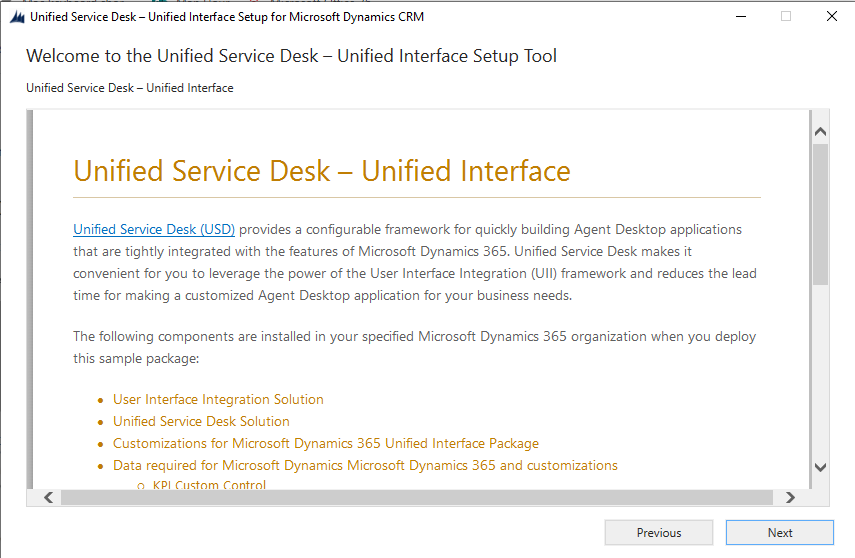Viewport: 855px width, 558px height.
Task: Select 'User Interface Integration Solution' bullet text
Action: tap(218, 399)
